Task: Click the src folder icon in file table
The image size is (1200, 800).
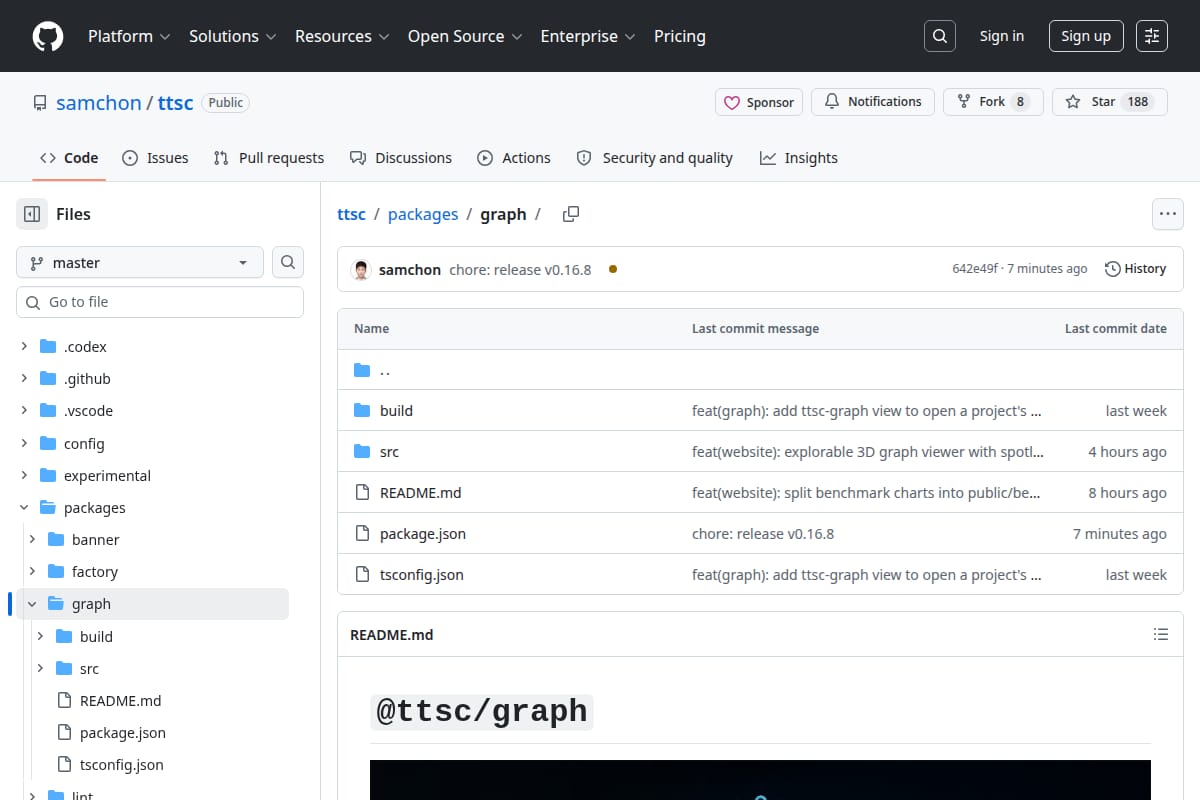Action: coord(362,451)
